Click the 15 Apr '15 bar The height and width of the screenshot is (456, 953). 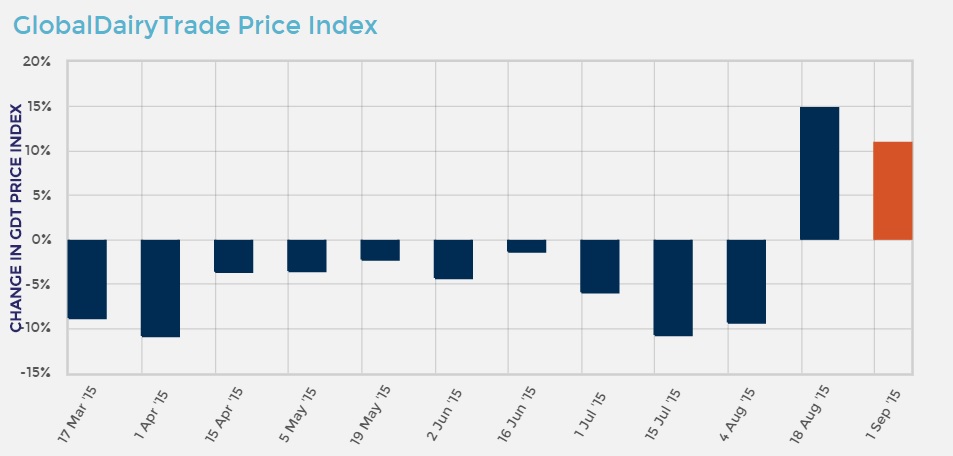point(234,256)
